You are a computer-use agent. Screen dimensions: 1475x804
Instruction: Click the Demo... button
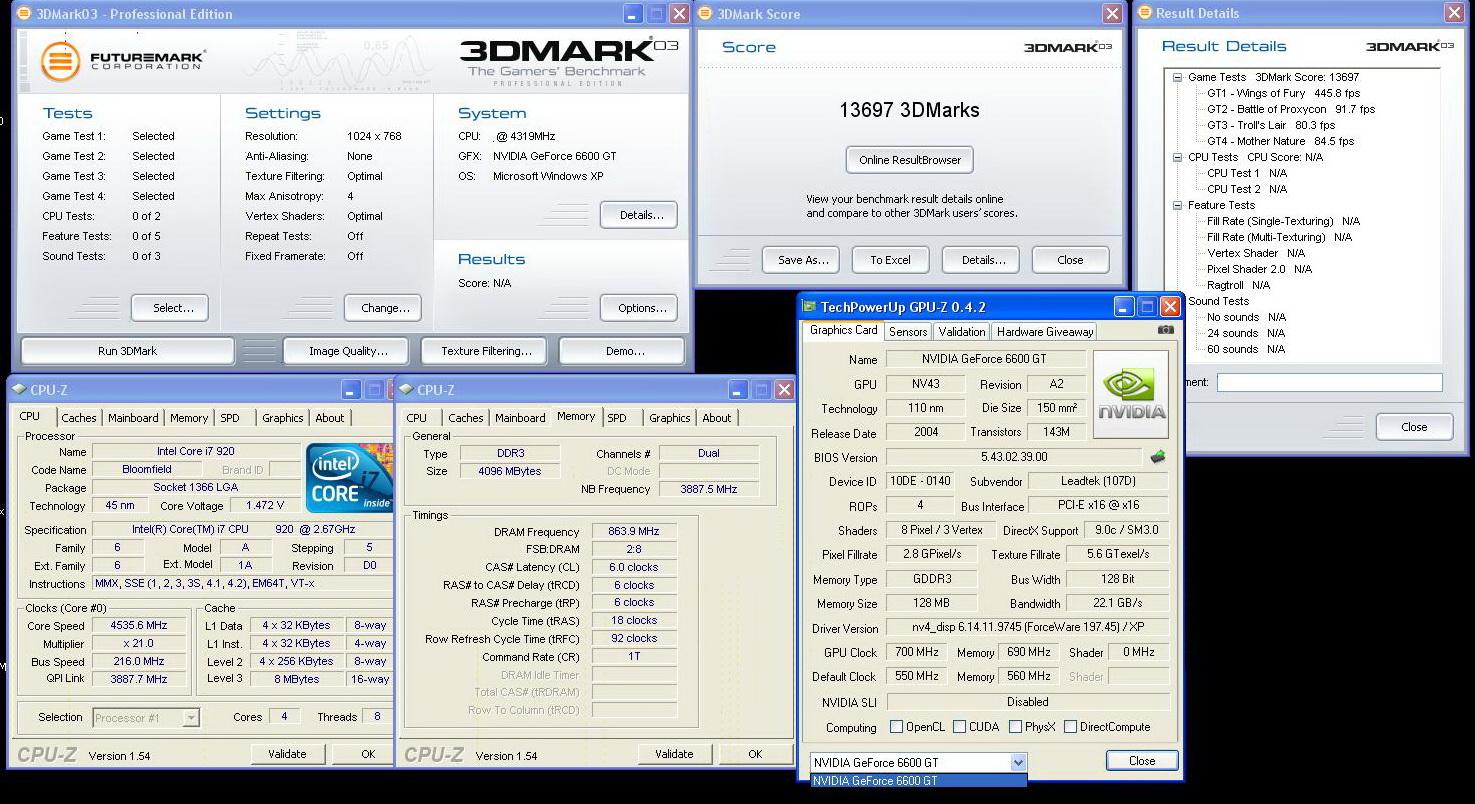tap(624, 351)
